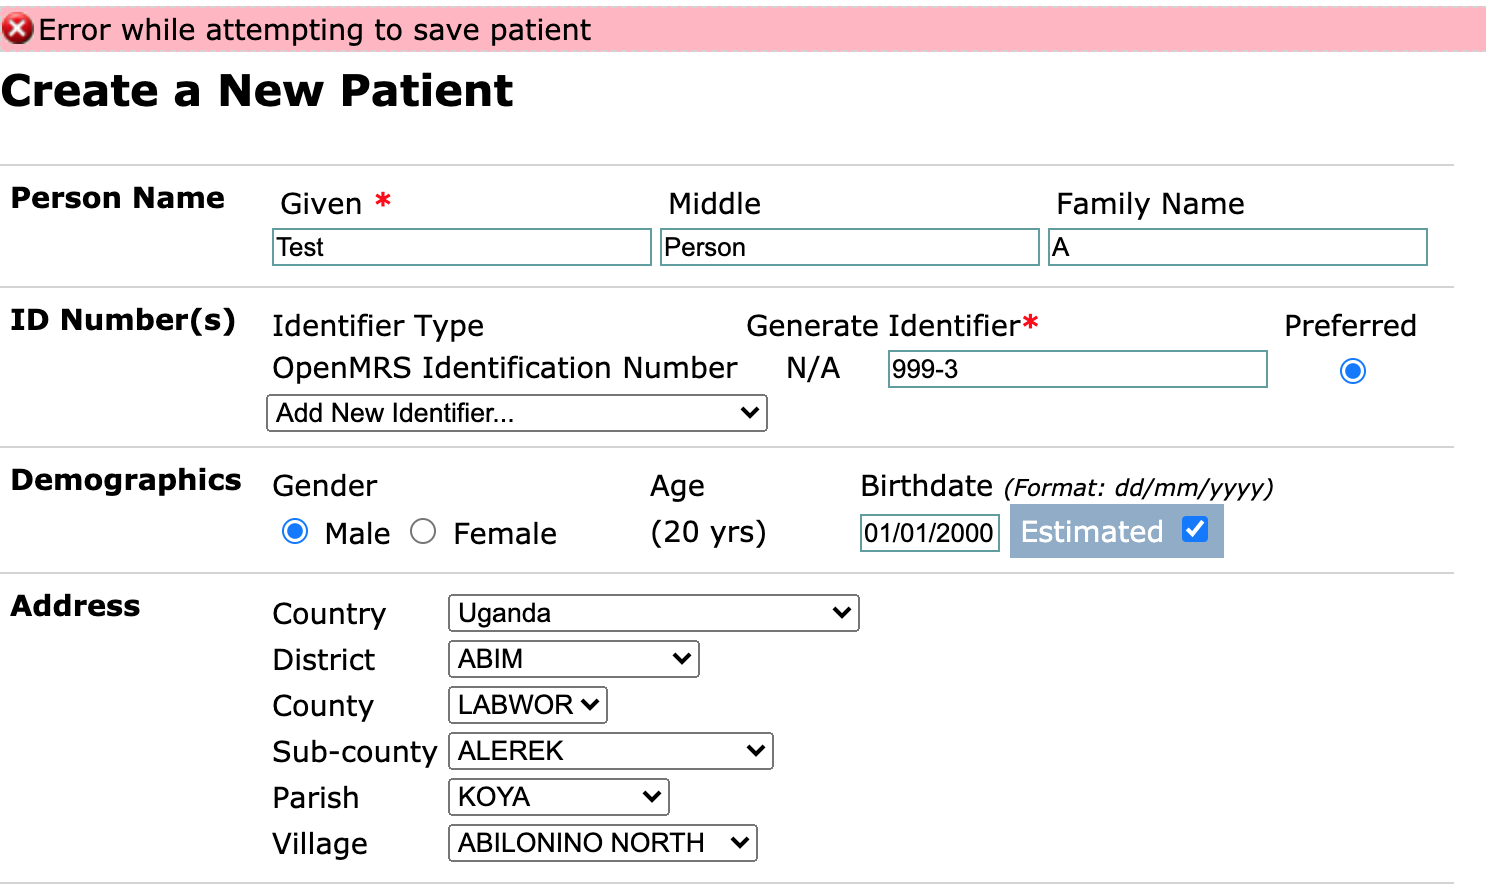Click the Given name field containing Test
The height and width of the screenshot is (888, 1486).
pyautogui.click(x=462, y=247)
